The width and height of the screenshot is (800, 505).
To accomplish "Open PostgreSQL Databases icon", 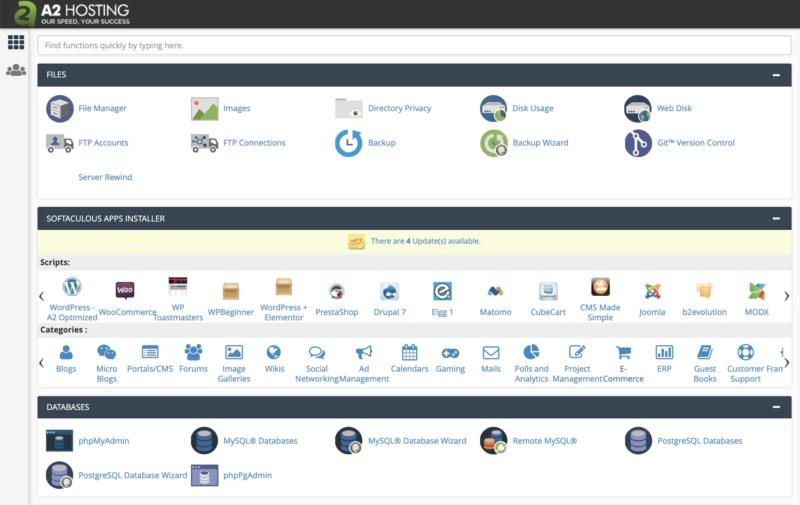I will click(638, 441).
